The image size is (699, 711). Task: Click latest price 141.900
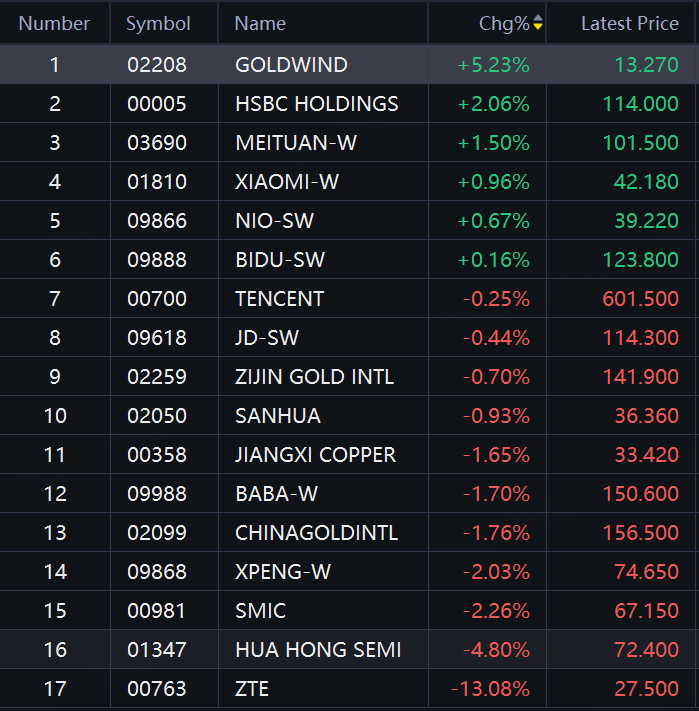point(641,377)
